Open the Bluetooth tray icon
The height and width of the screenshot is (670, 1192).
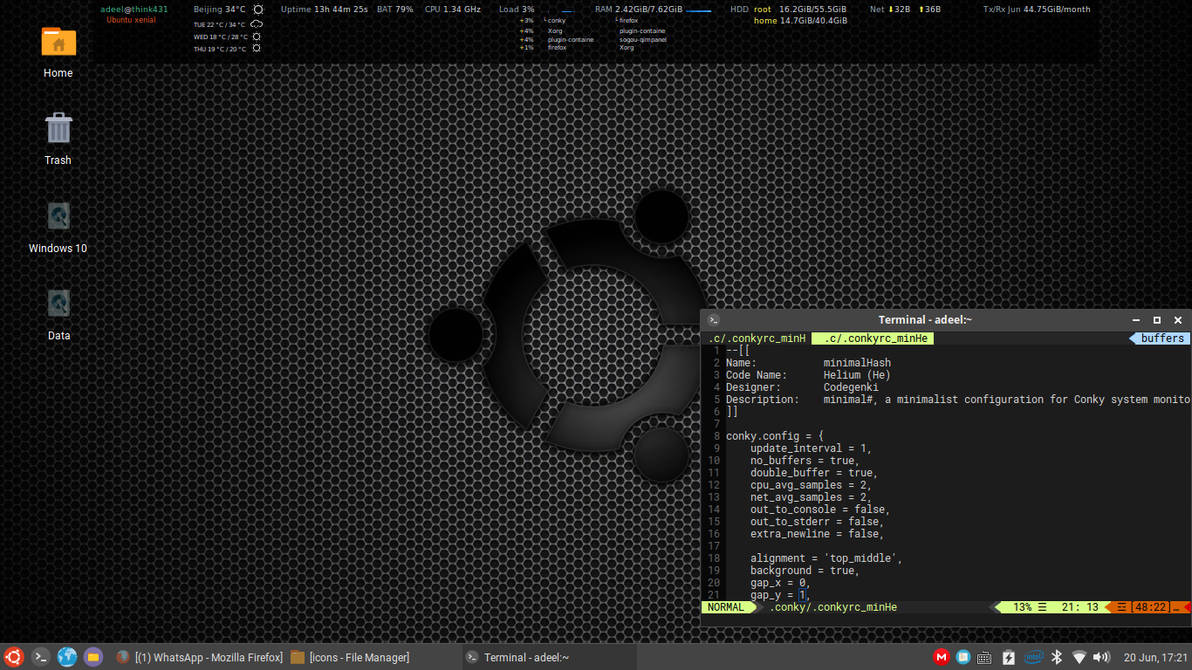tap(1056, 657)
